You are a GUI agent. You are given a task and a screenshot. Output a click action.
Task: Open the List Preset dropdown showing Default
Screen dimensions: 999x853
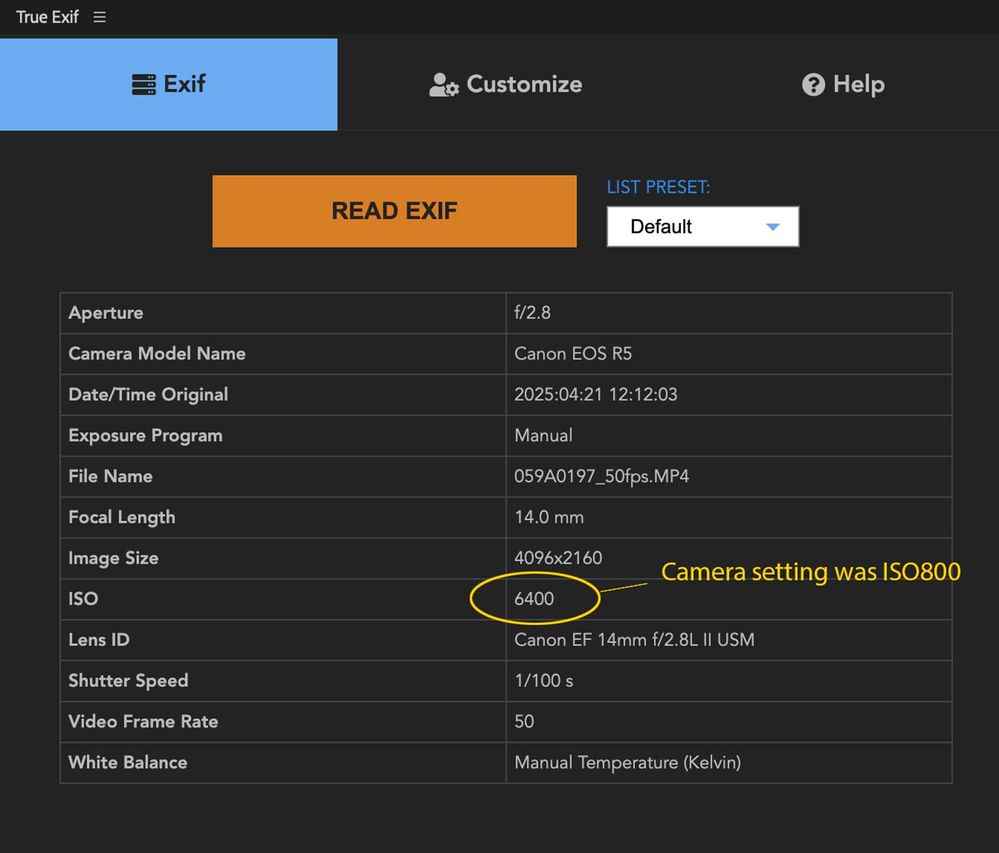pyautogui.click(x=702, y=226)
